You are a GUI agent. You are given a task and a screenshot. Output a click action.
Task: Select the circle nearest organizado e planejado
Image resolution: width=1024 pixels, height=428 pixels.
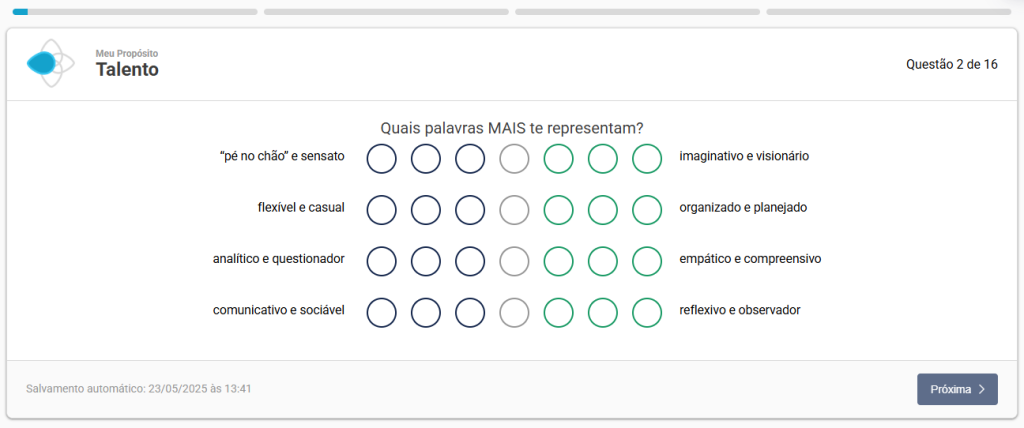pos(647,209)
